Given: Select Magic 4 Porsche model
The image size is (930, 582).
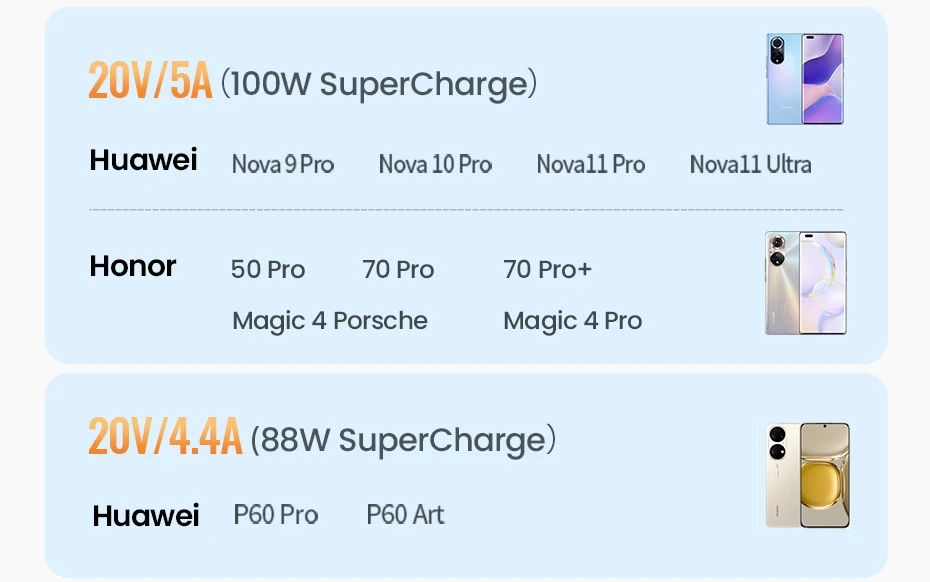Looking at the screenshot, I should [330, 321].
